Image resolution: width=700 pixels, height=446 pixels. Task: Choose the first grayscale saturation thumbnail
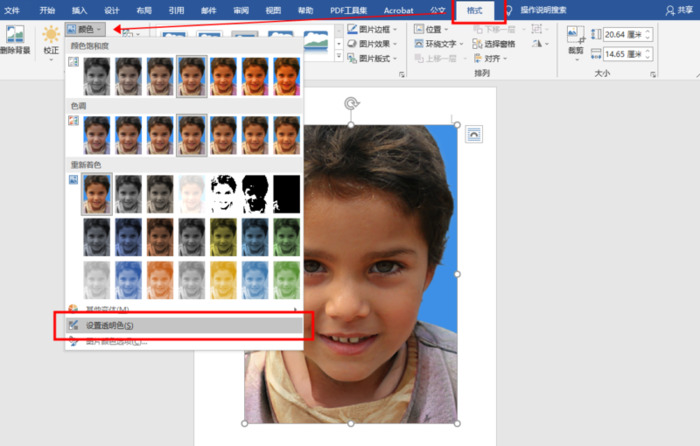[x=97, y=76]
